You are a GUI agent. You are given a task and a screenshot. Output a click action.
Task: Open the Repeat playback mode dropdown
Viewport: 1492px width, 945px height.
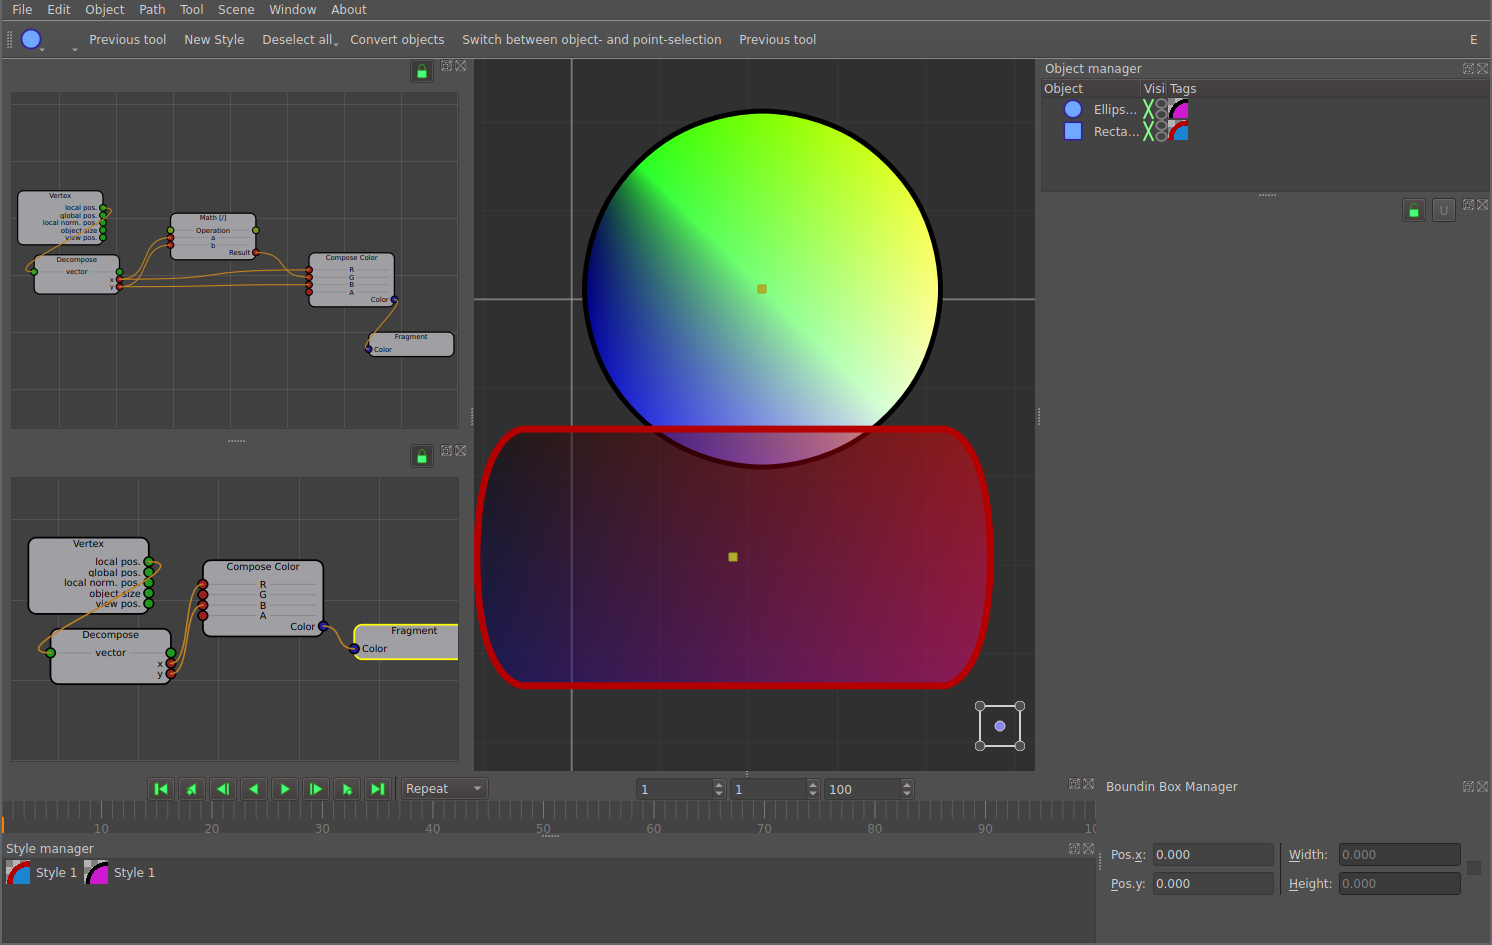(444, 789)
